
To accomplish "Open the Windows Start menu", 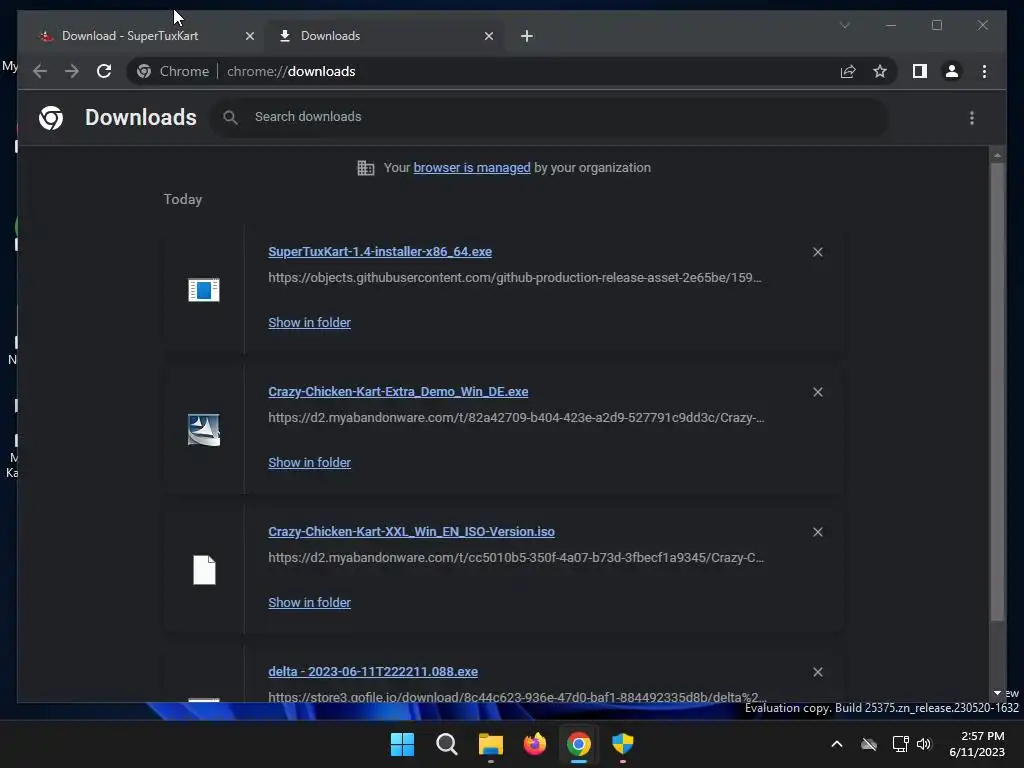I will [x=402, y=744].
